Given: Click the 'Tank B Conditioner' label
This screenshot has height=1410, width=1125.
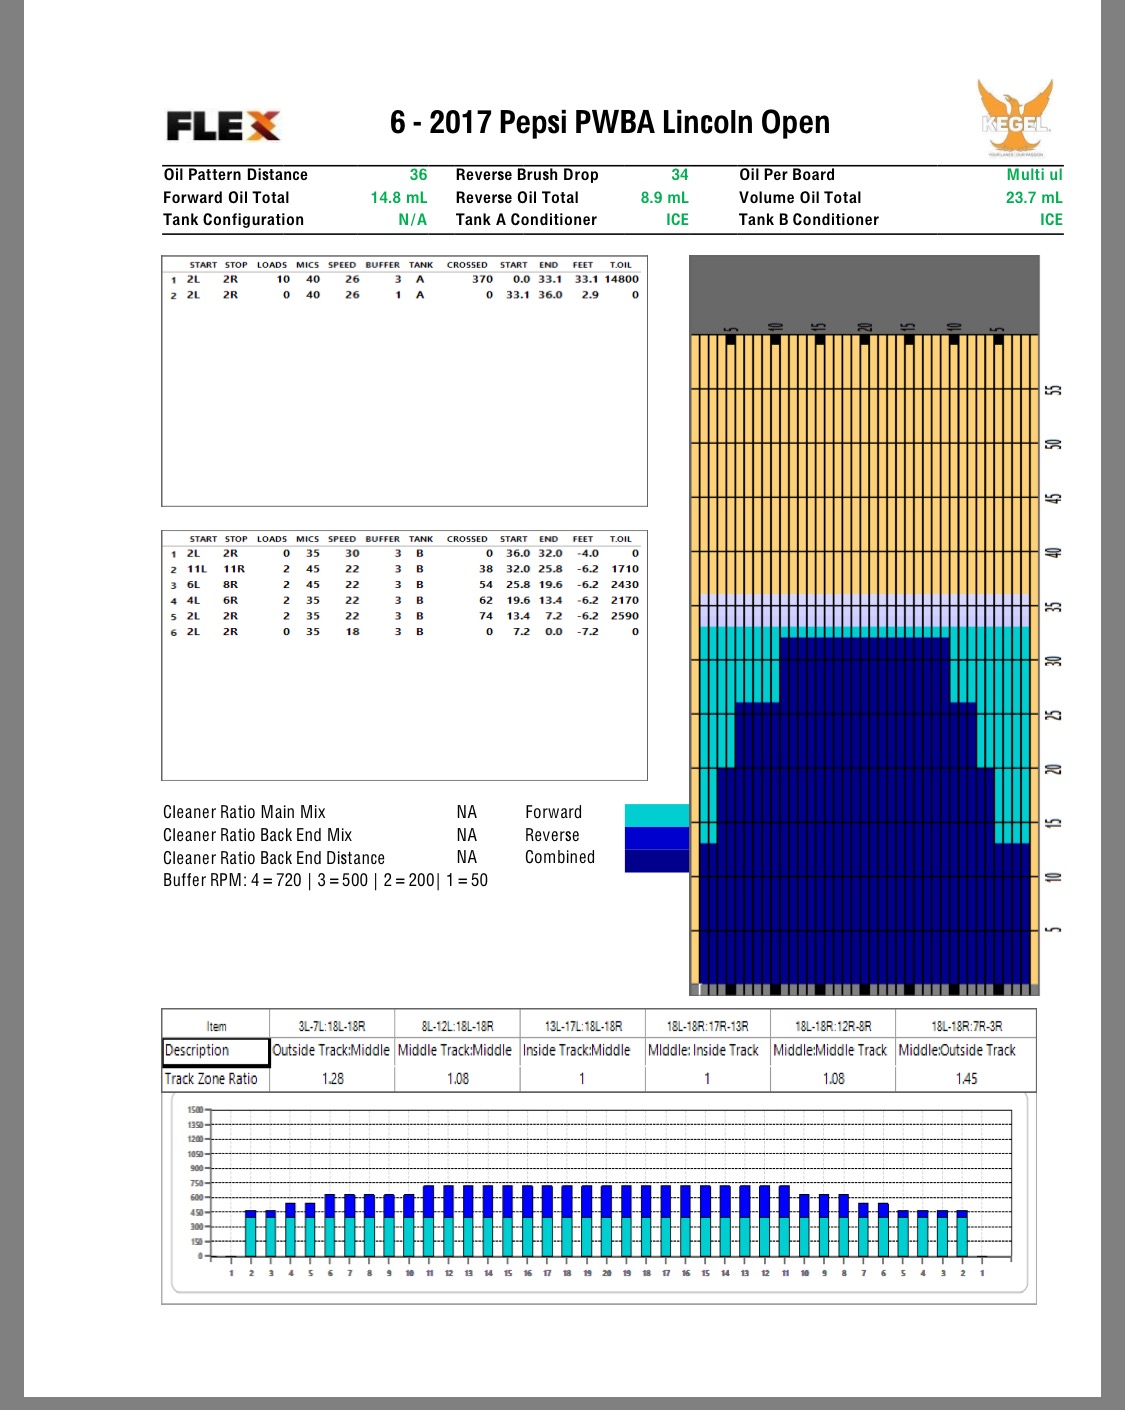Looking at the screenshot, I should tap(809, 220).
